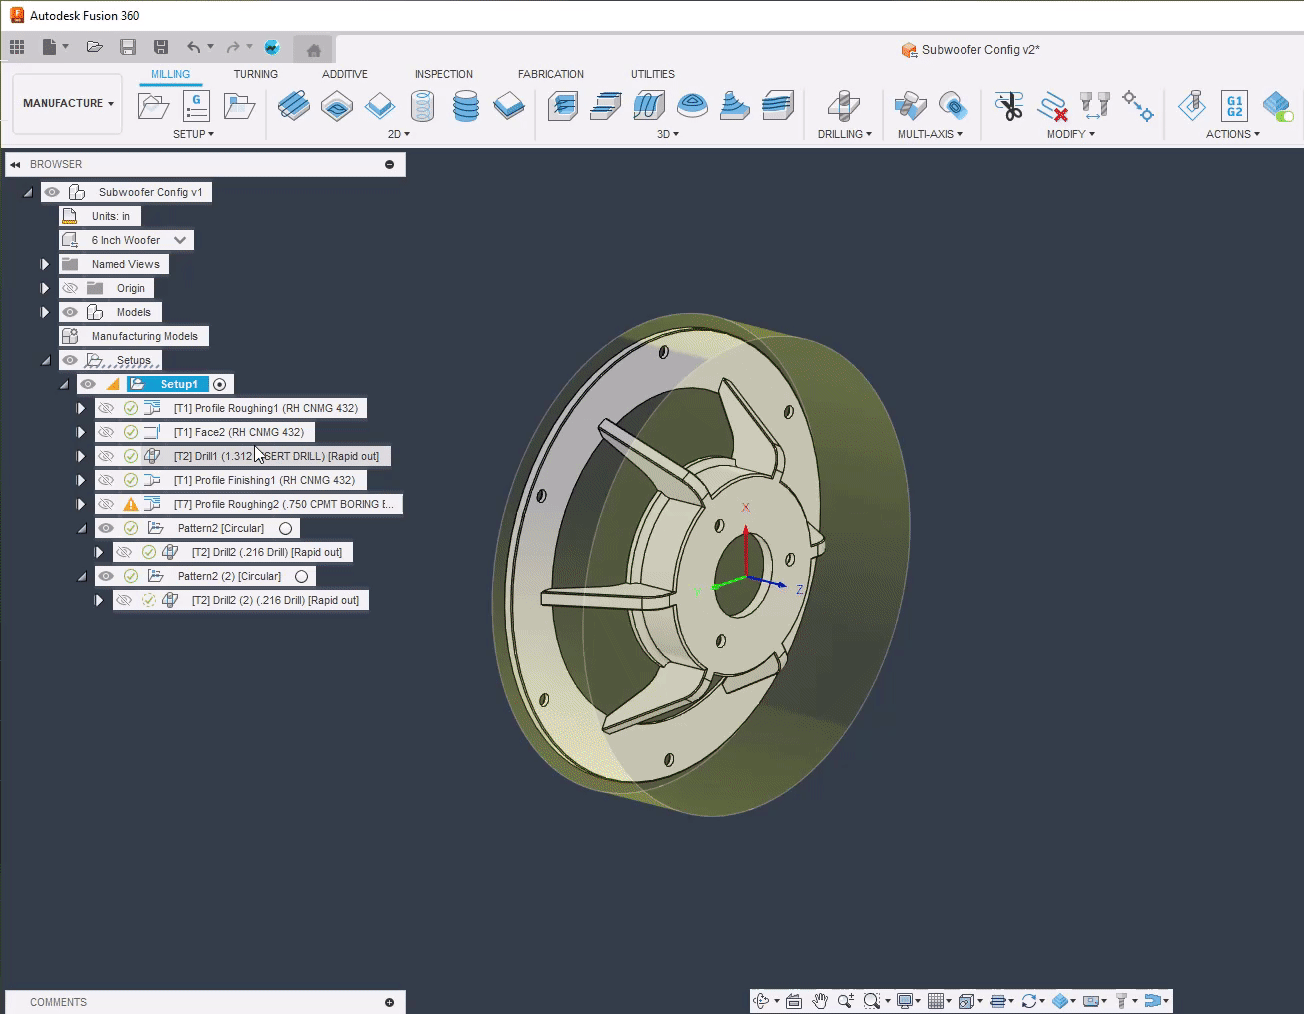The width and height of the screenshot is (1304, 1014).
Task: Select the Drilling tool icon
Action: click(x=843, y=105)
